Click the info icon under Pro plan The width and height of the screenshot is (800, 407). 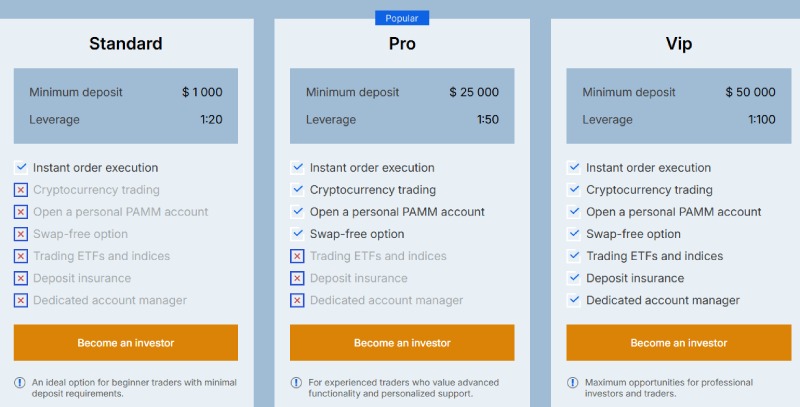(296, 382)
